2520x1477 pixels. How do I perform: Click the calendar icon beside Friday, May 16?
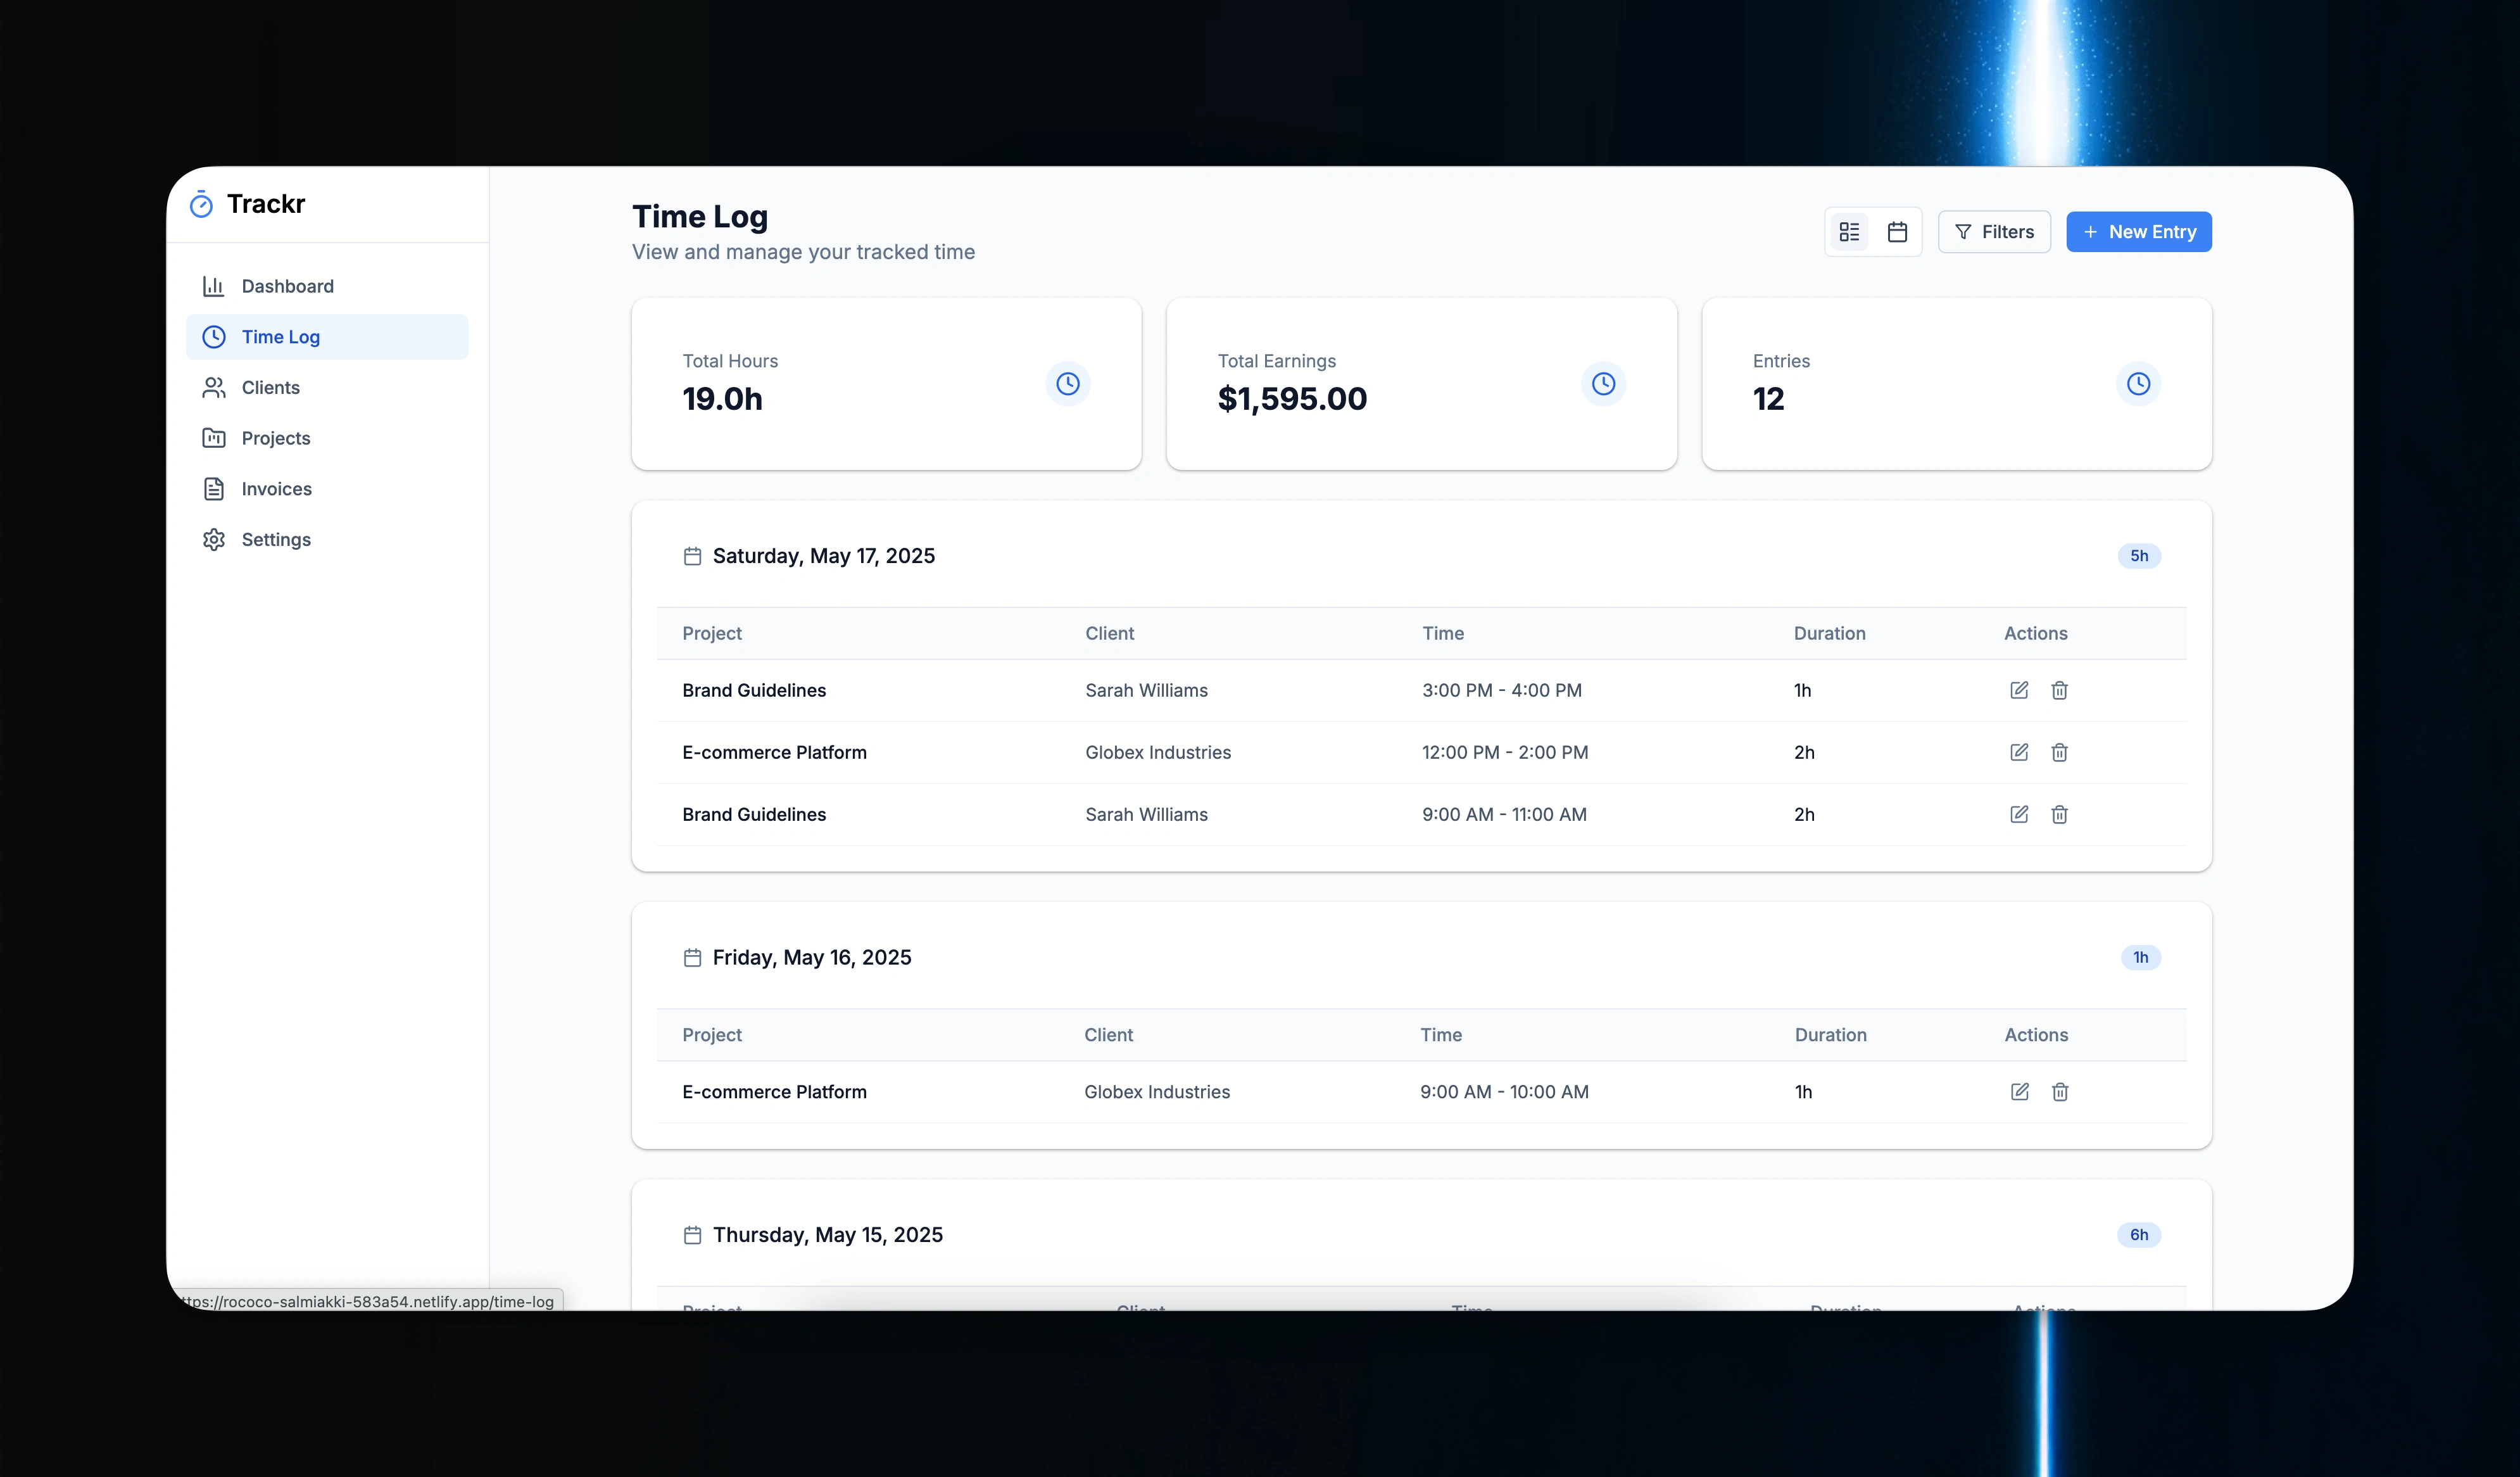[692, 958]
